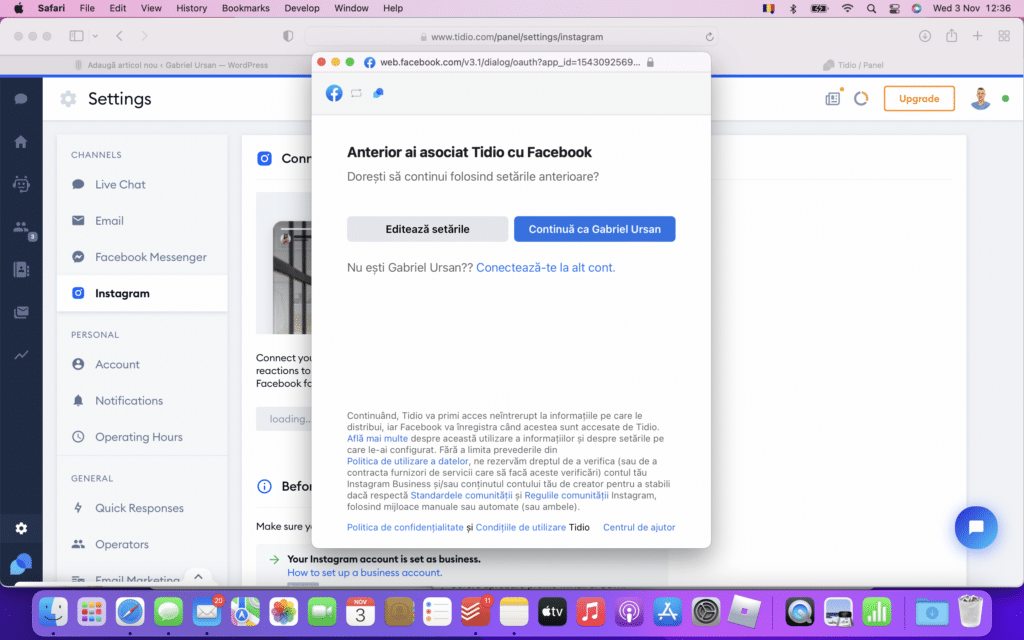Viewport: 1024px width, 640px height.
Task: Open the Develop menu
Action: click(x=302, y=8)
